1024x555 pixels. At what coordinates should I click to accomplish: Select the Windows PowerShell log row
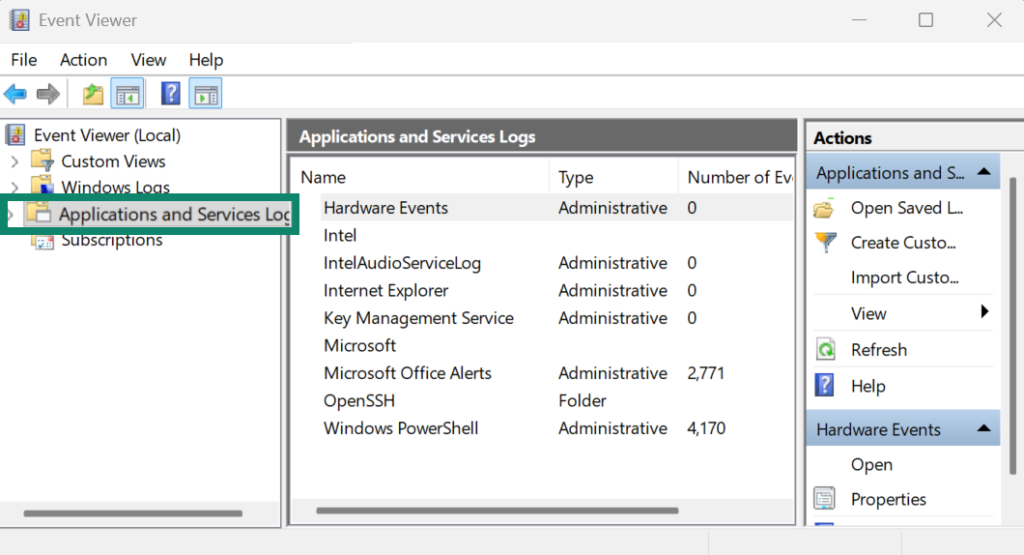click(x=401, y=428)
